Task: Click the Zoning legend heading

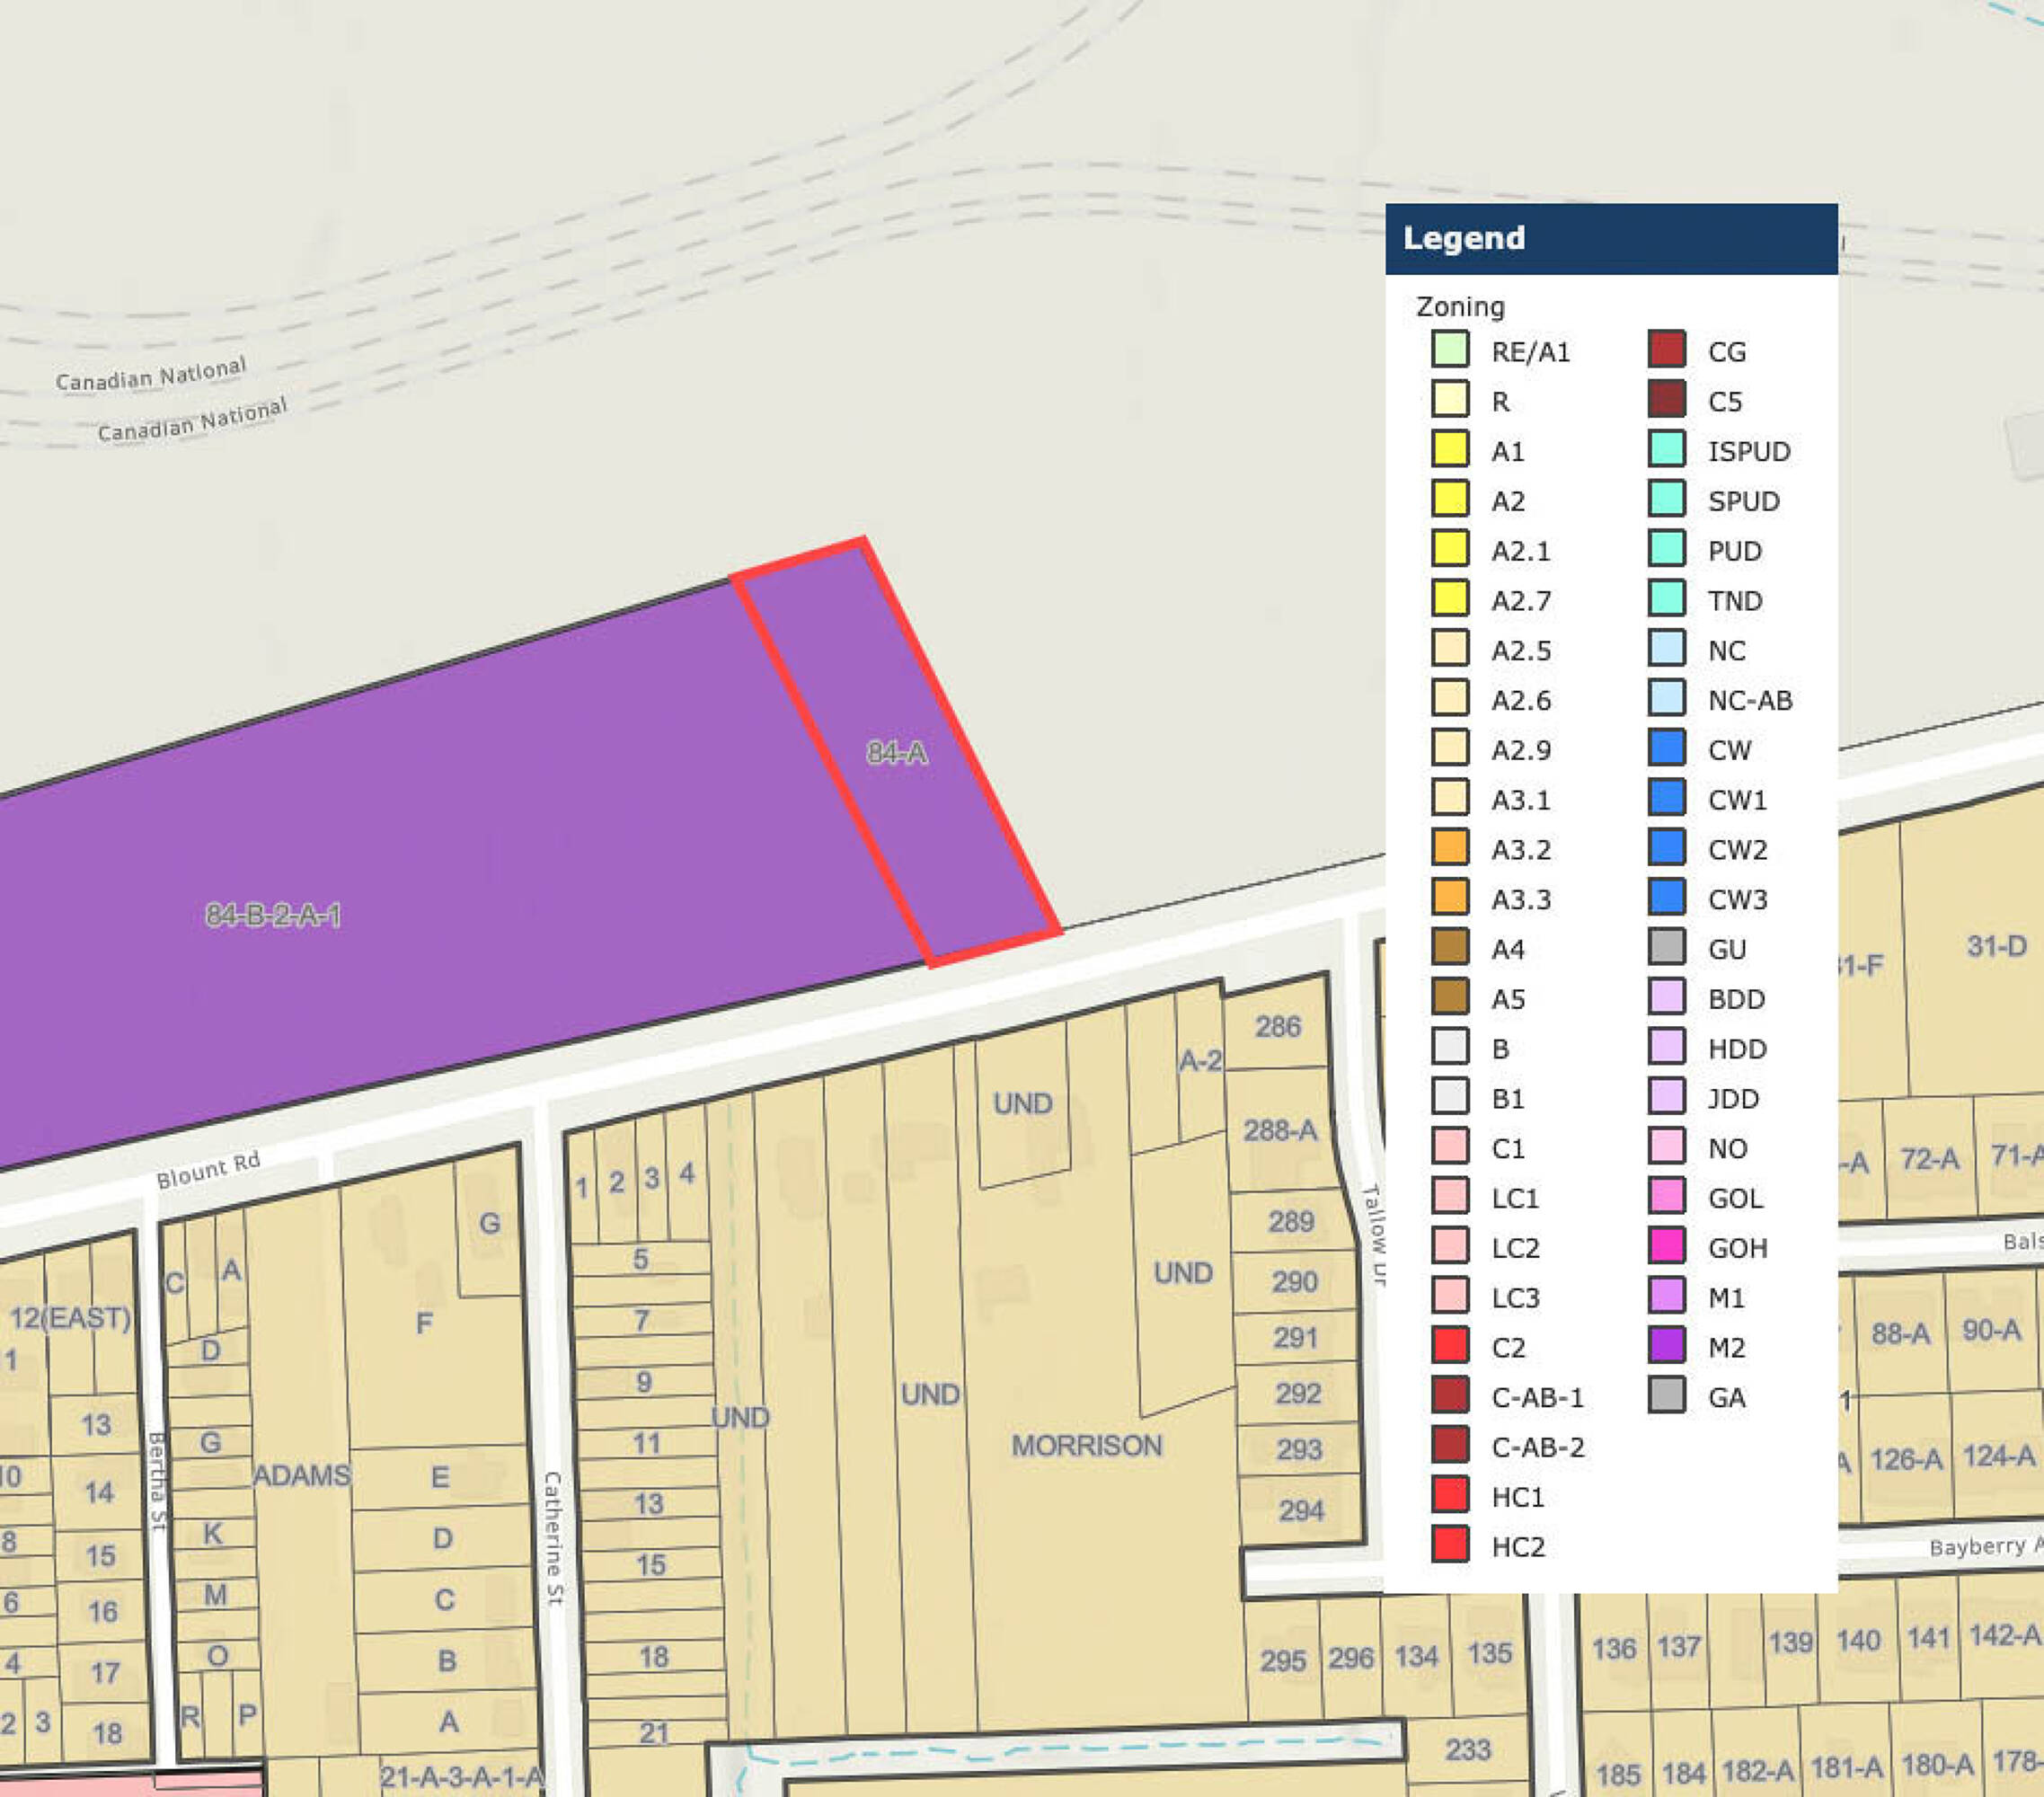Action: (x=1459, y=306)
